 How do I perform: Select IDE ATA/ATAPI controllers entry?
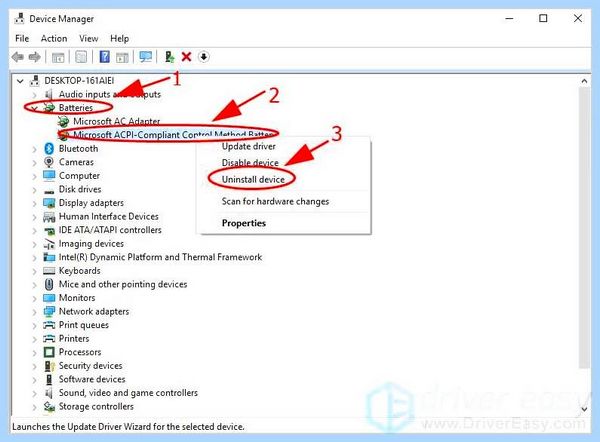click(110, 230)
